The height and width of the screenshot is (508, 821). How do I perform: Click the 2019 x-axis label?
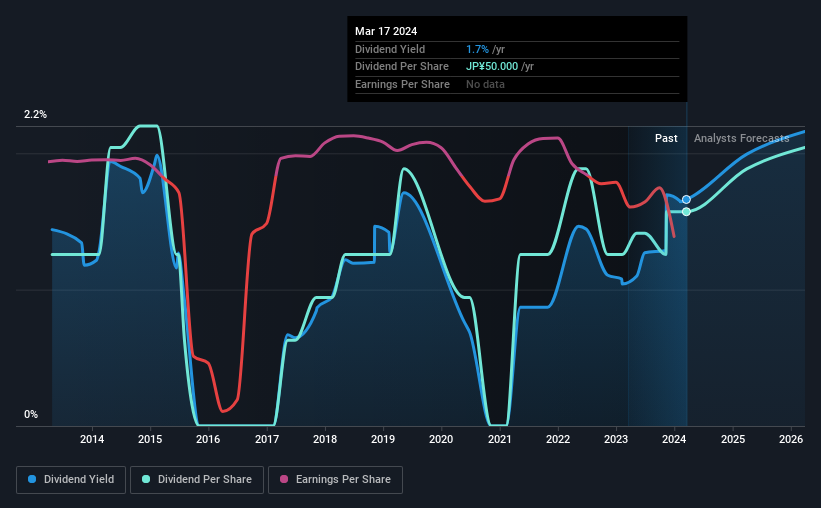(x=383, y=439)
